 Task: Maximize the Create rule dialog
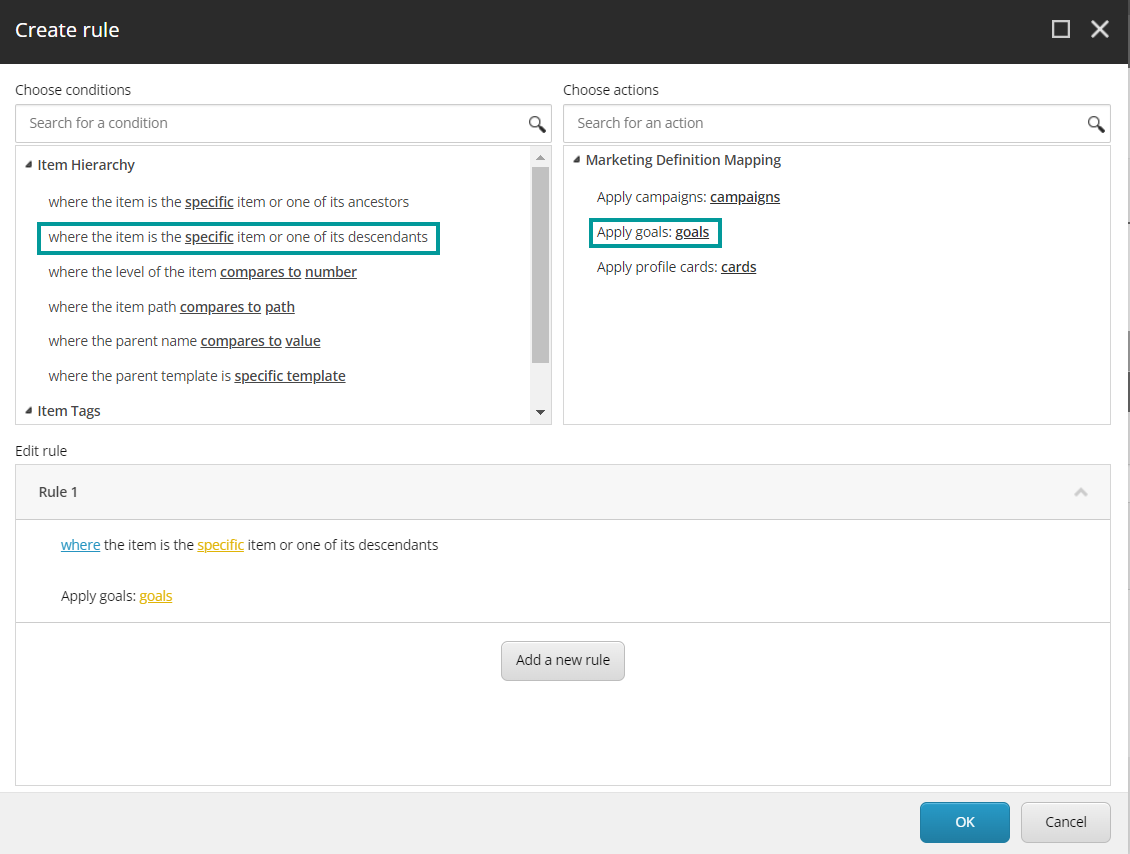coord(1061,30)
